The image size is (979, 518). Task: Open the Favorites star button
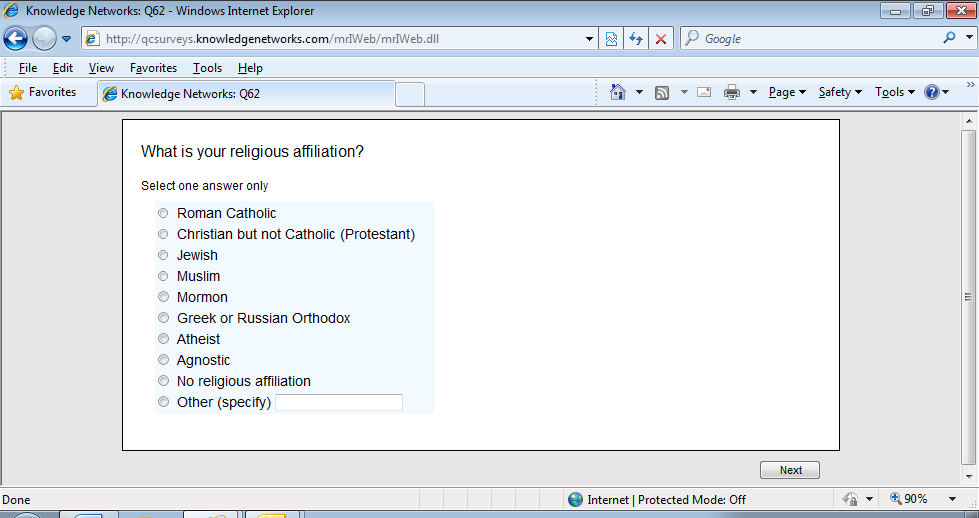[x=42, y=92]
